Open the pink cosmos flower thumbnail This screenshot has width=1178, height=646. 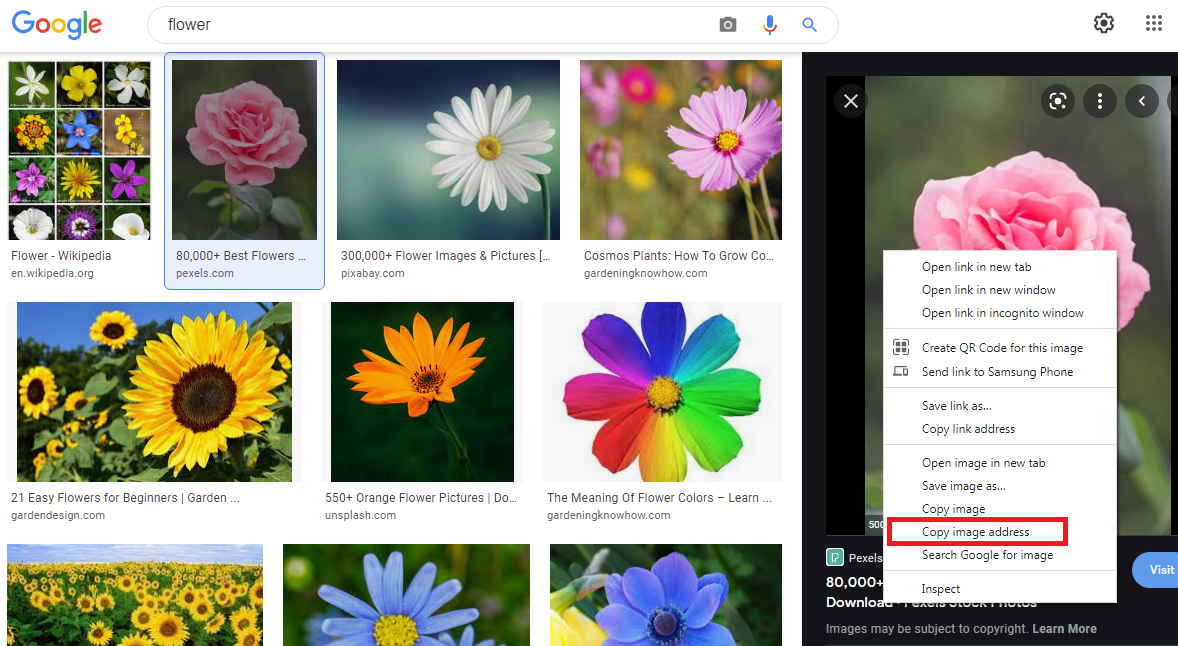pyautogui.click(x=681, y=150)
